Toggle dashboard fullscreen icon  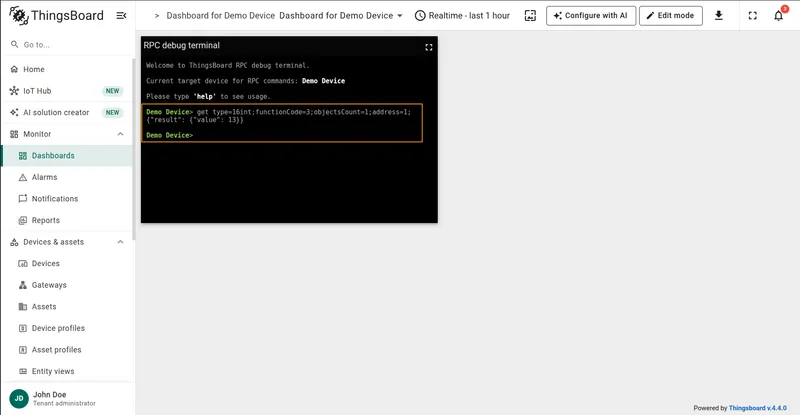tap(753, 16)
